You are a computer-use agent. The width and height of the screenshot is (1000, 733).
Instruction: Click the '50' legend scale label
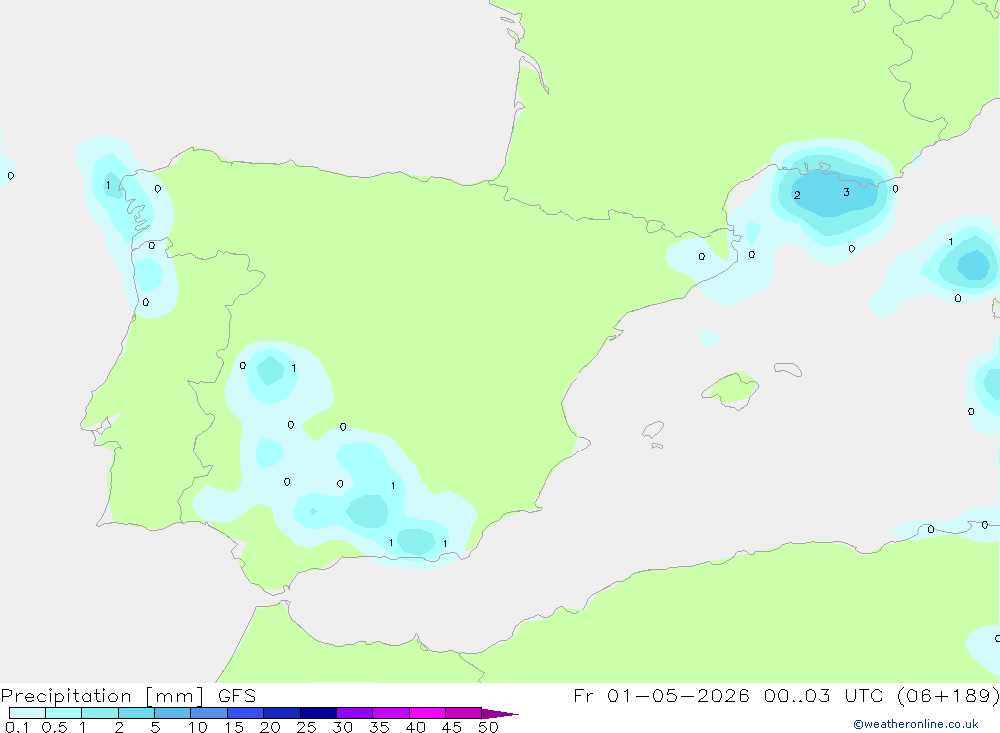(488, 727)
